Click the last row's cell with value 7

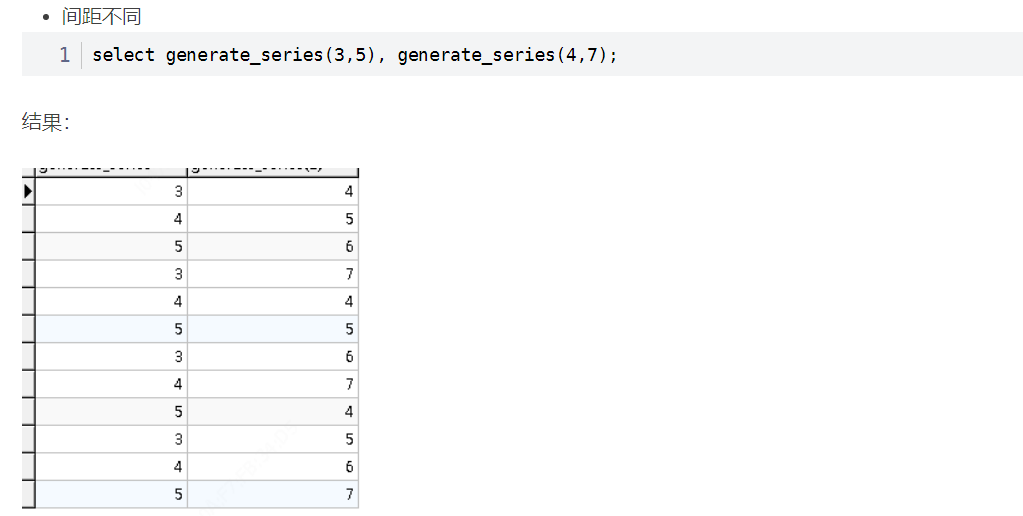pos(272,494)
